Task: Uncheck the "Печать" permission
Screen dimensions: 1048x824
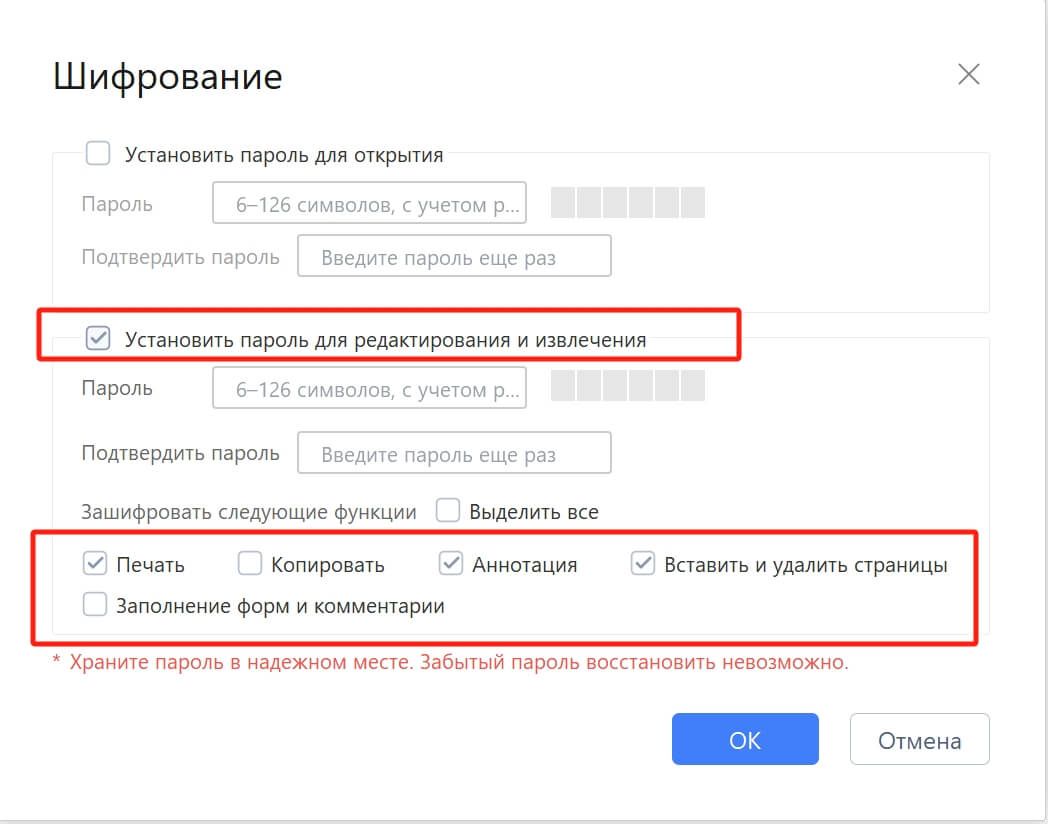Action: point(95,564)
